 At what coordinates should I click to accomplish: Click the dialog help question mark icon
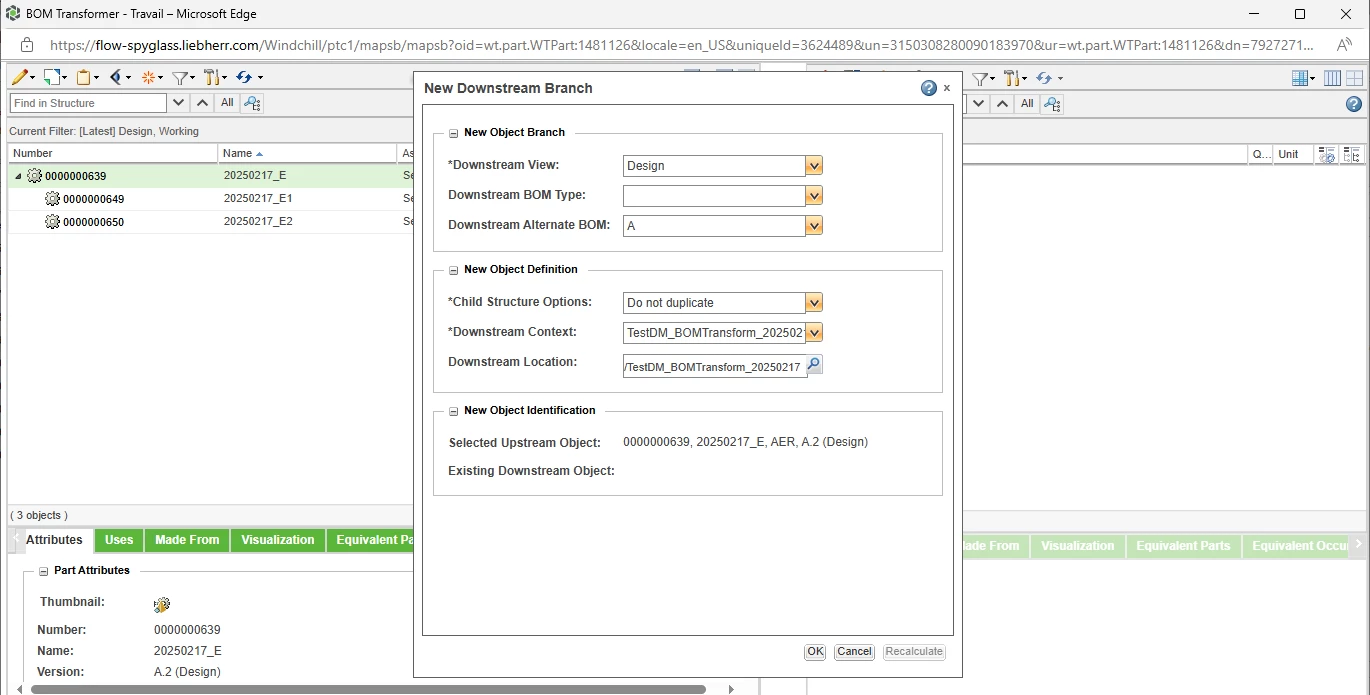tap(929, 88)
